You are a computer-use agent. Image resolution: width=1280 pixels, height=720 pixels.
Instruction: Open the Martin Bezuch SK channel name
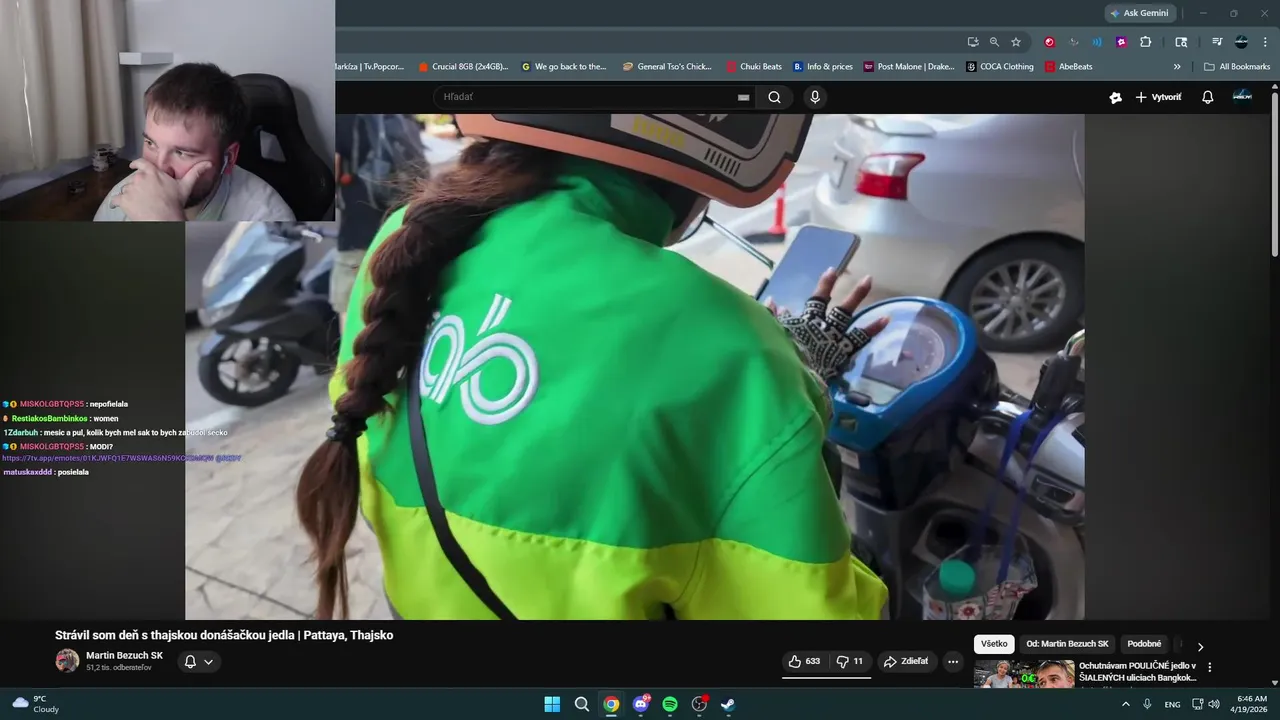point(124,656)
